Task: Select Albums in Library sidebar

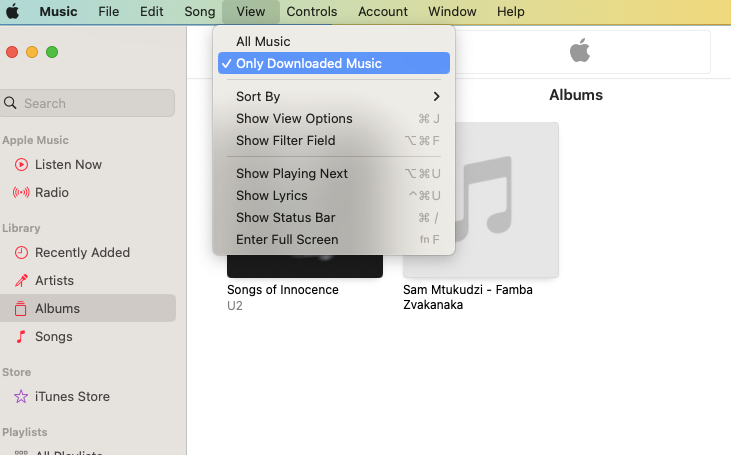Action: [88, 308]
